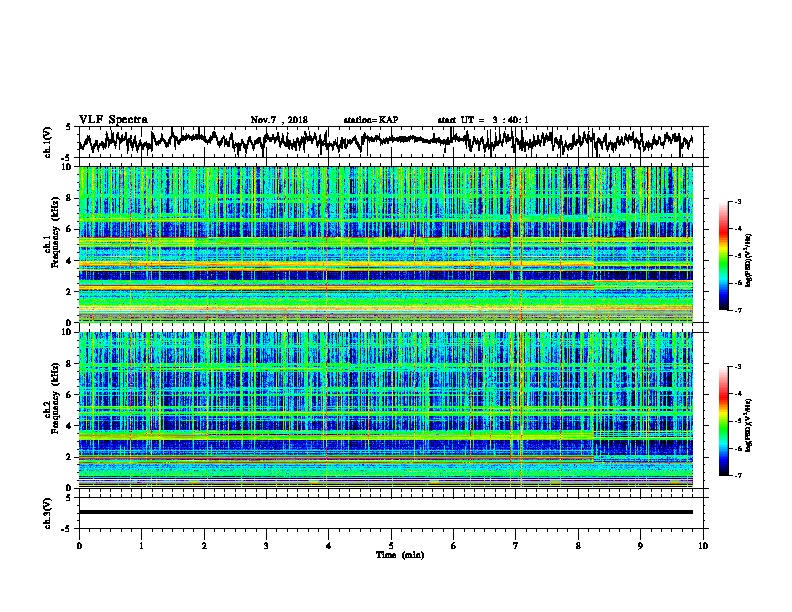Click time axis tick label "8"

pos(578,546)
